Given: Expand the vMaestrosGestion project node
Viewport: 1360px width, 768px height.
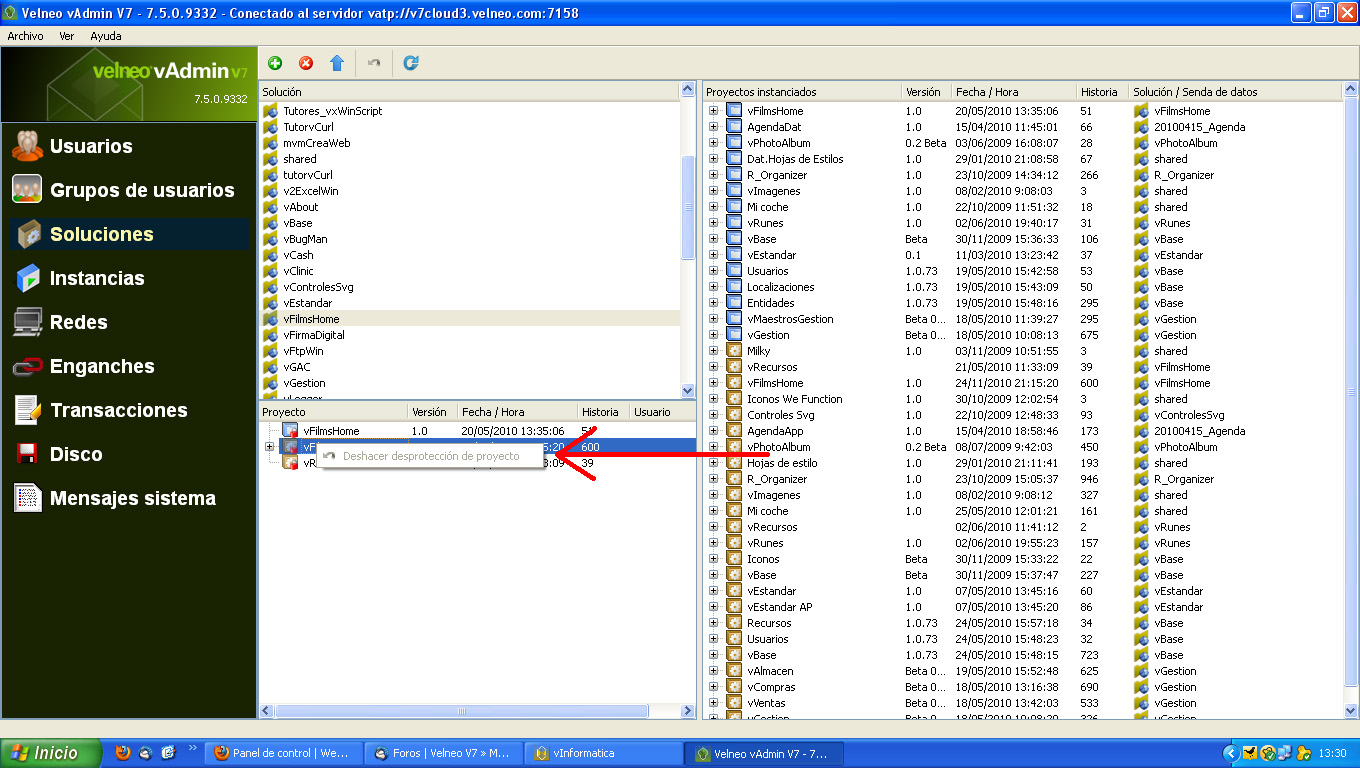Looking at the screenshot, I should tap(714, 319).
